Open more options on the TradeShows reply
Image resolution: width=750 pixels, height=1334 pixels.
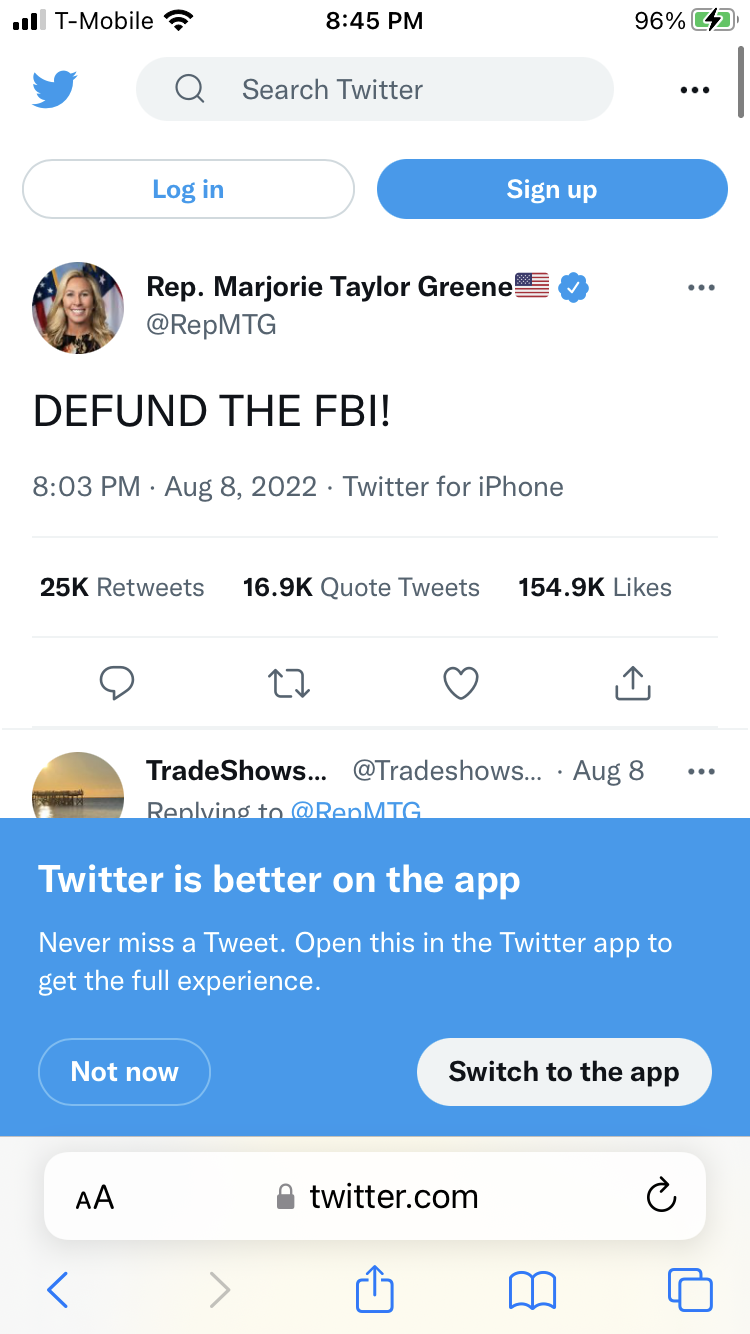(702, 772)
